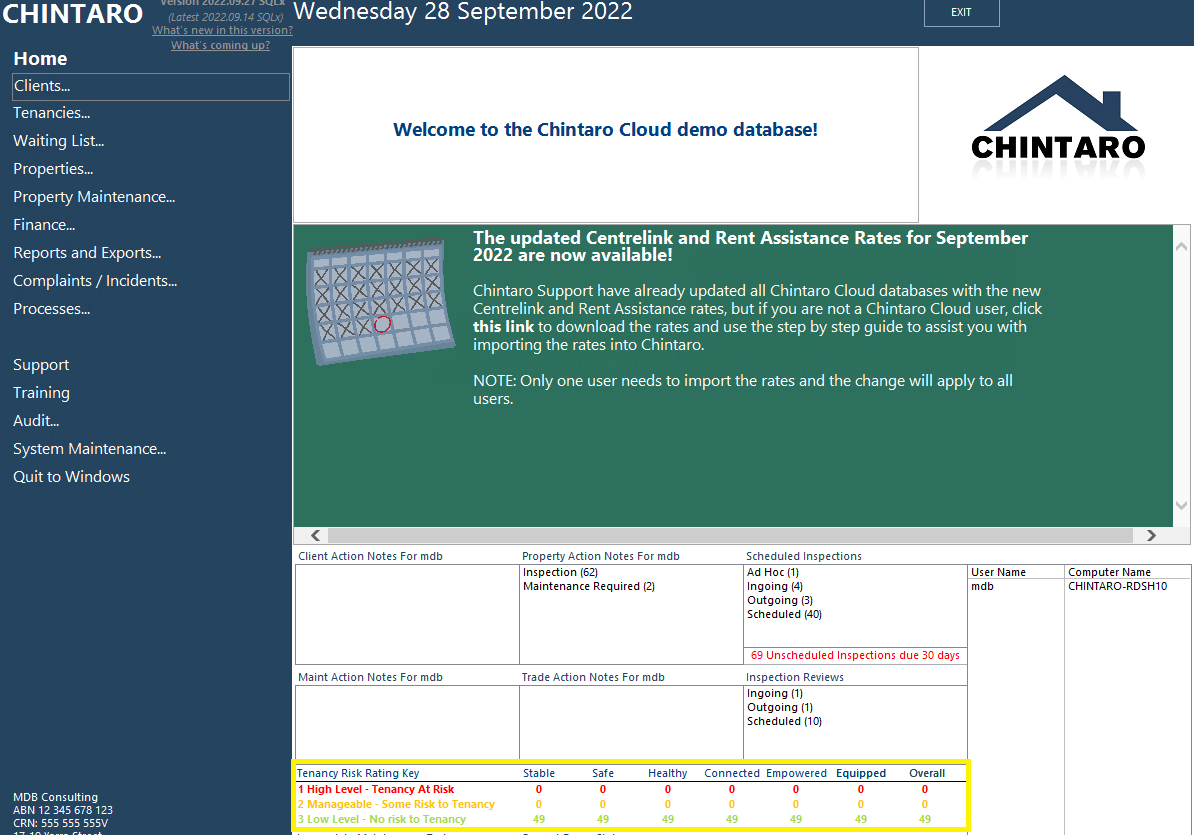The height and width of the screenshot is (835, 1199).
Task: Open the "What's coming up?" link
Action: (220, 45)
